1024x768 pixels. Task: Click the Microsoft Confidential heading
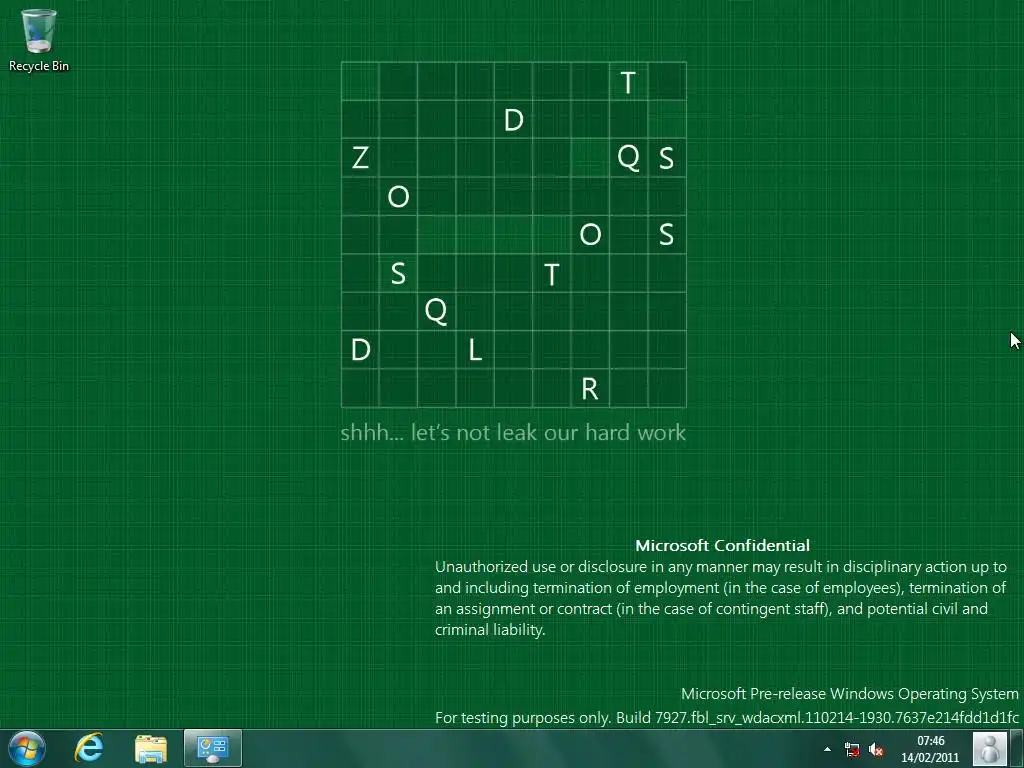point(722,545)
